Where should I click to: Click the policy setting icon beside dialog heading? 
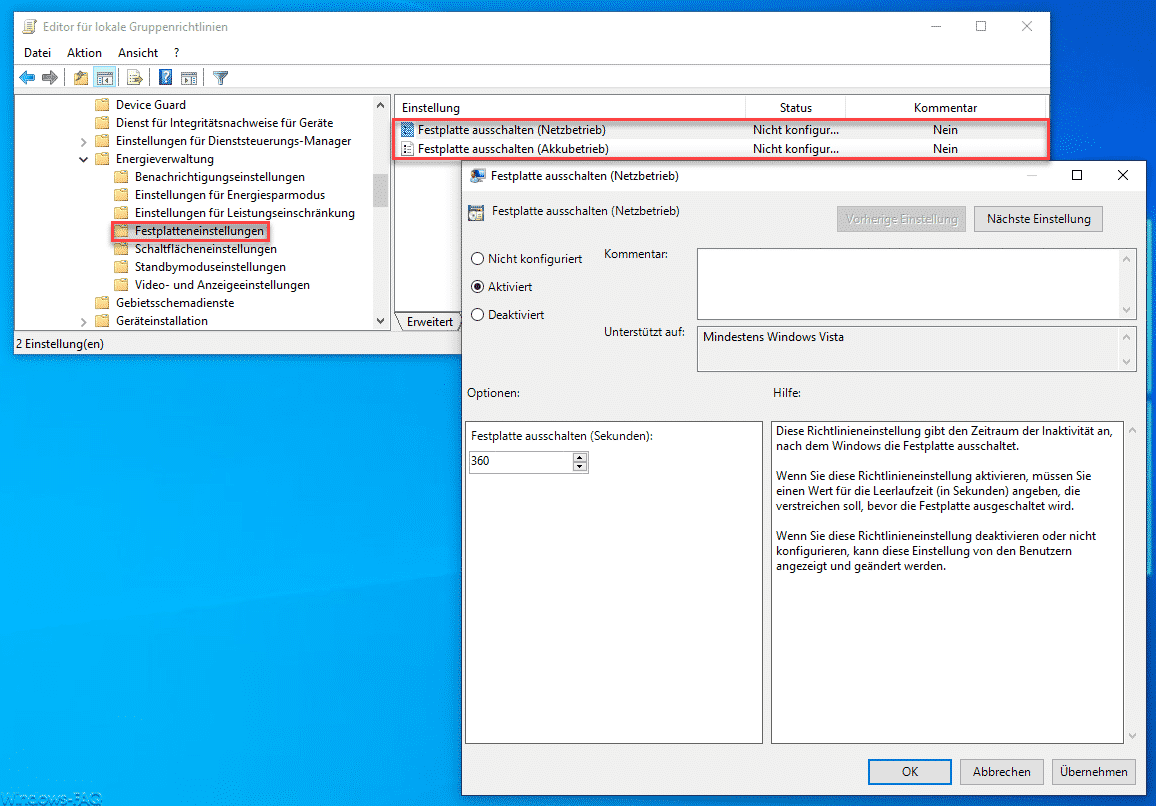[x=476, y=212]
